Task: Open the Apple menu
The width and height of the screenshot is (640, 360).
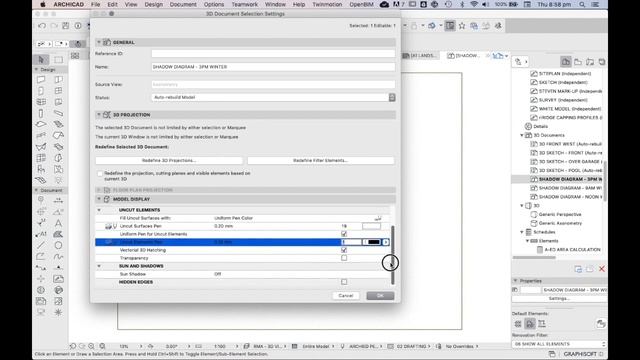Action: (x=43, y=4)
